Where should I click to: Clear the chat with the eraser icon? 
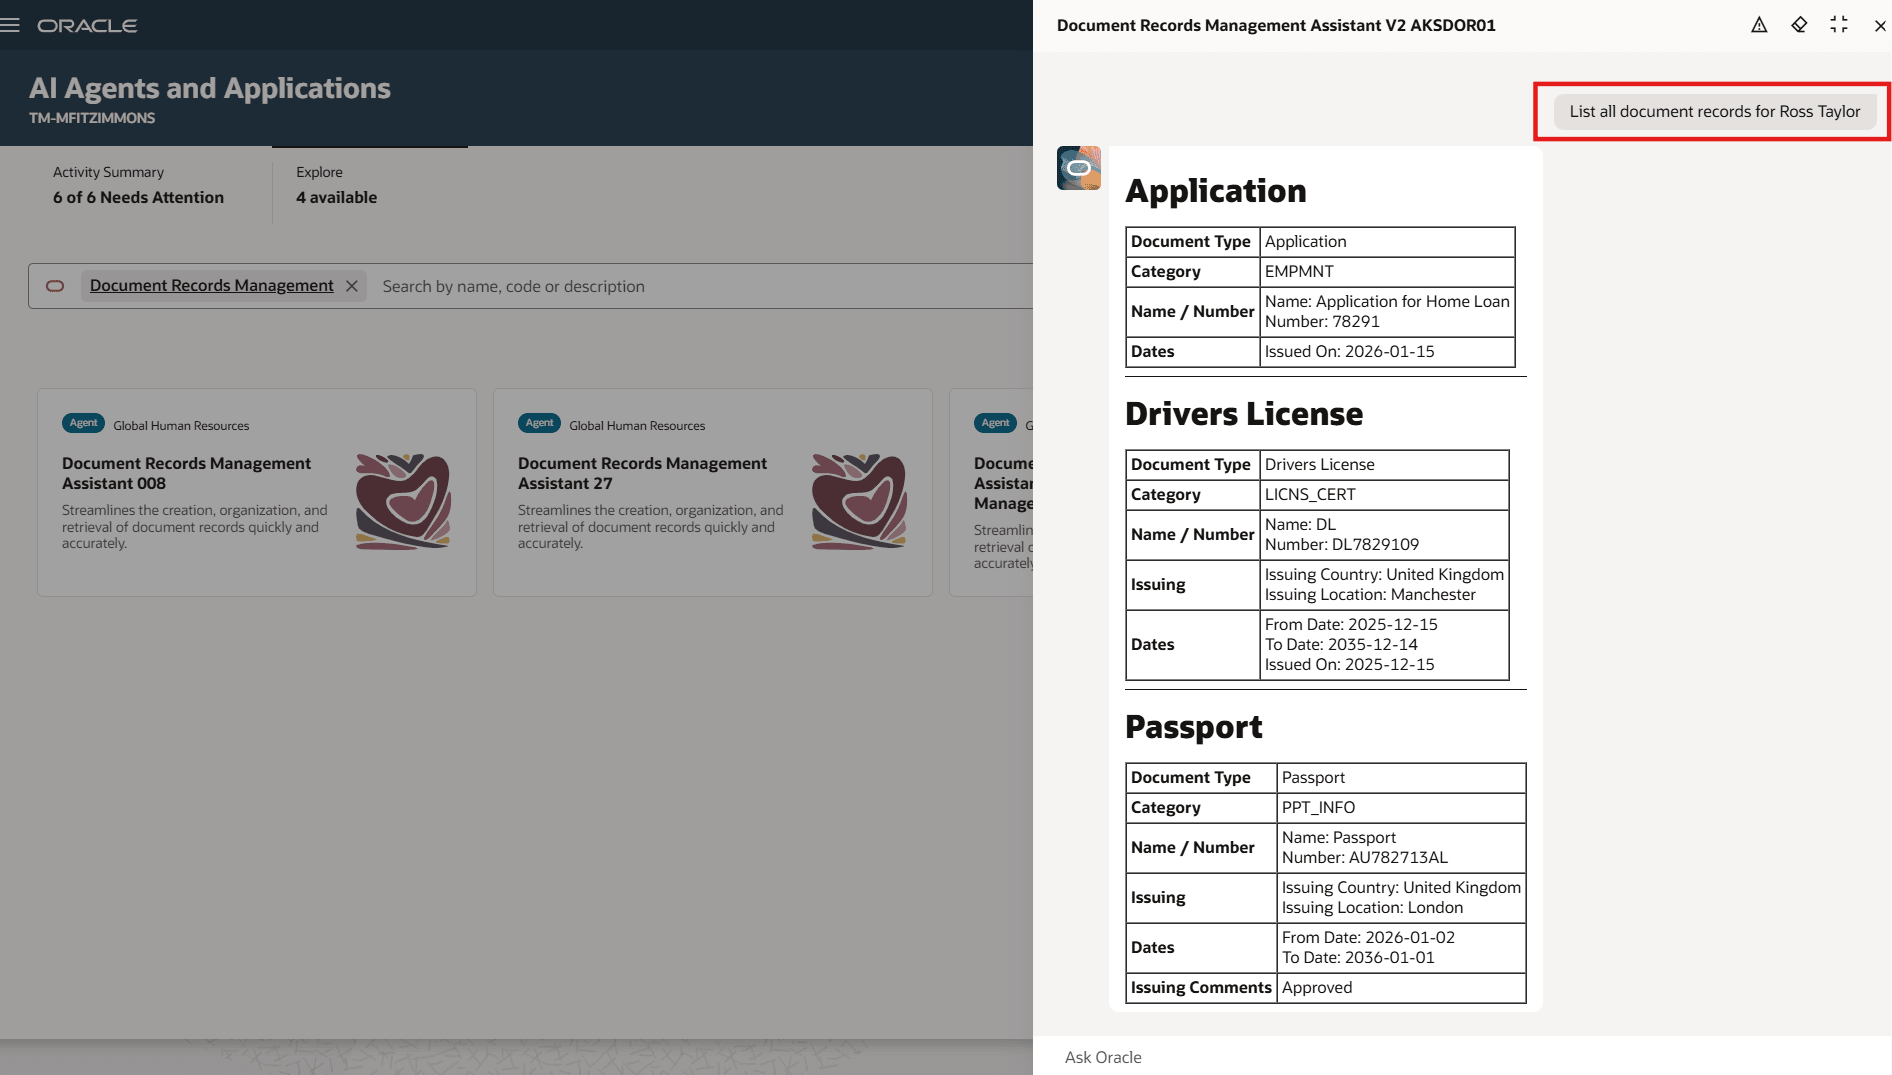point(1799,24)
